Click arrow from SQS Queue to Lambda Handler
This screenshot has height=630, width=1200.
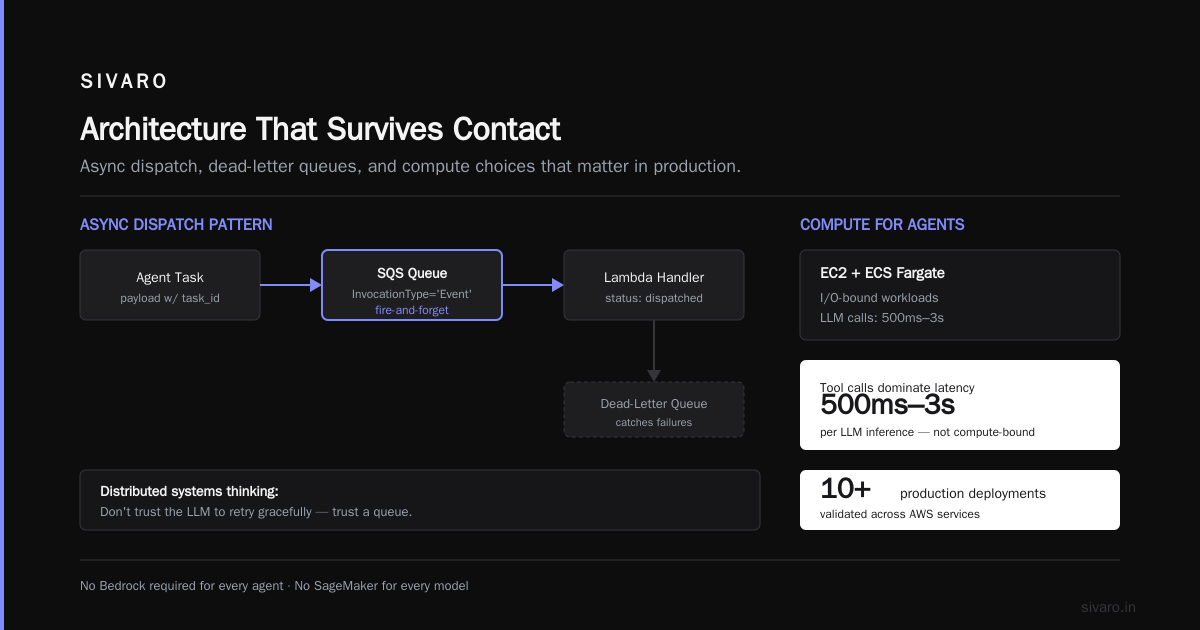533,285
